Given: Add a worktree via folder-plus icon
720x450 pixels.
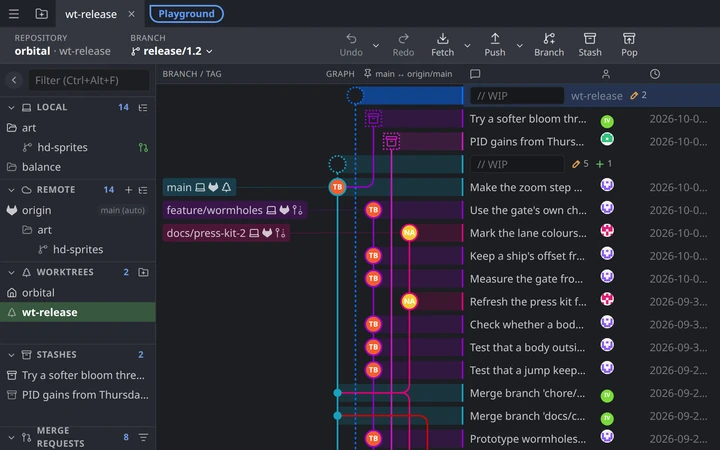Looking at the screenshot, I should (143, 272).
